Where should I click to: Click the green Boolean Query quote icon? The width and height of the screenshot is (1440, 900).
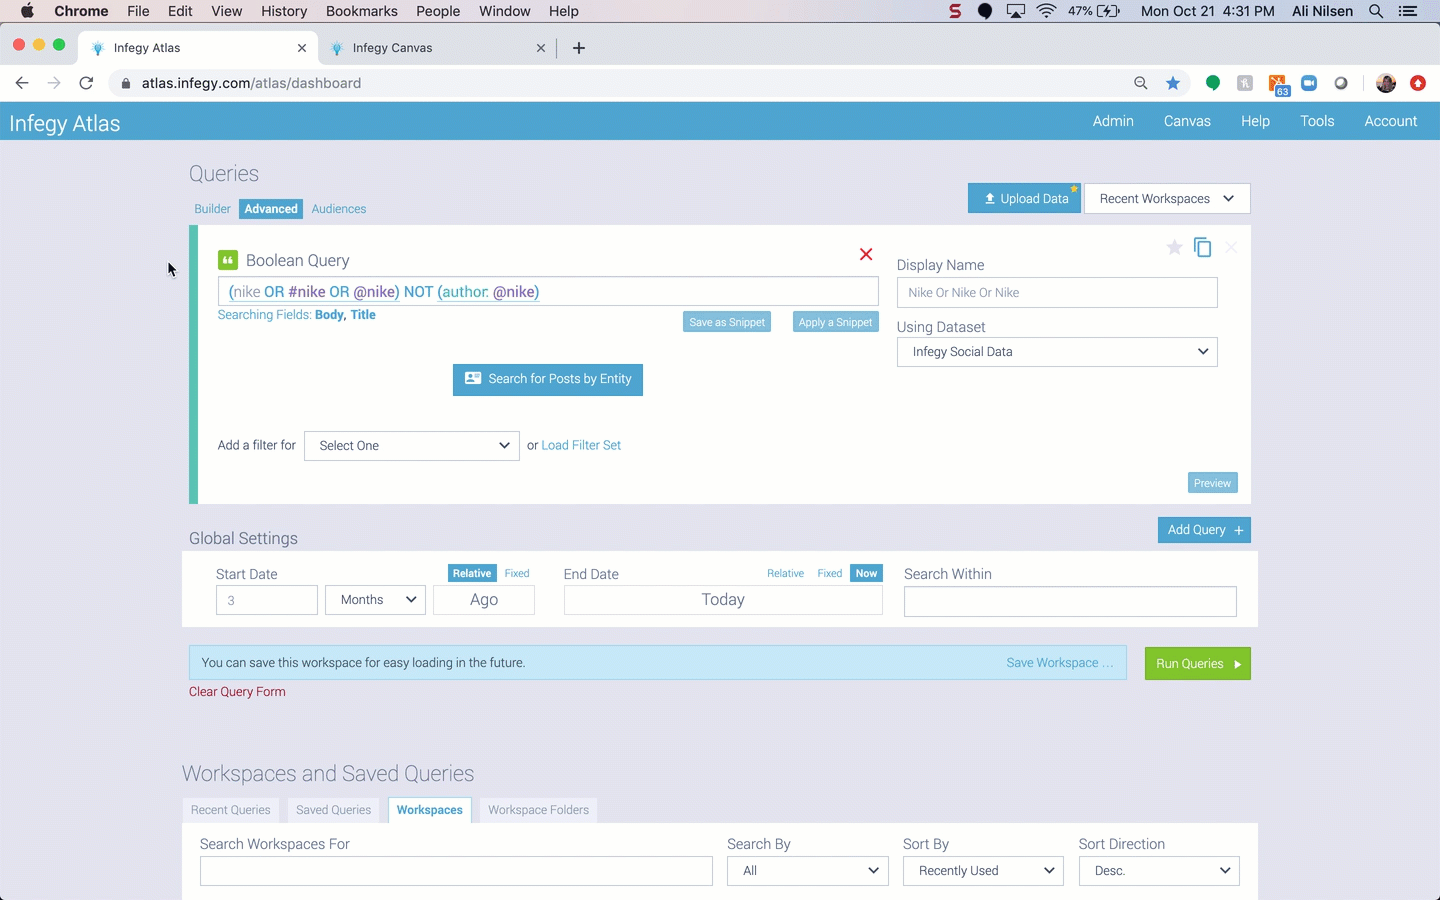point(228,261)
